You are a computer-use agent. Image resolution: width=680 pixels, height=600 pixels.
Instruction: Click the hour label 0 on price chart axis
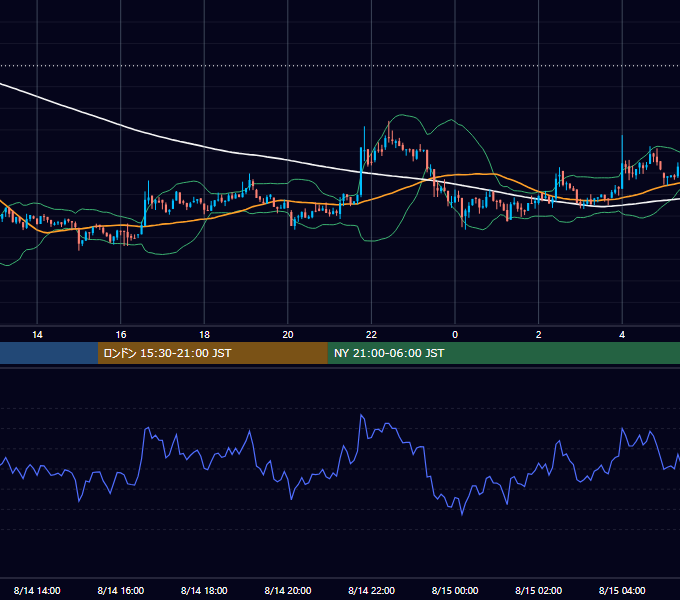(x=455, y=335)
